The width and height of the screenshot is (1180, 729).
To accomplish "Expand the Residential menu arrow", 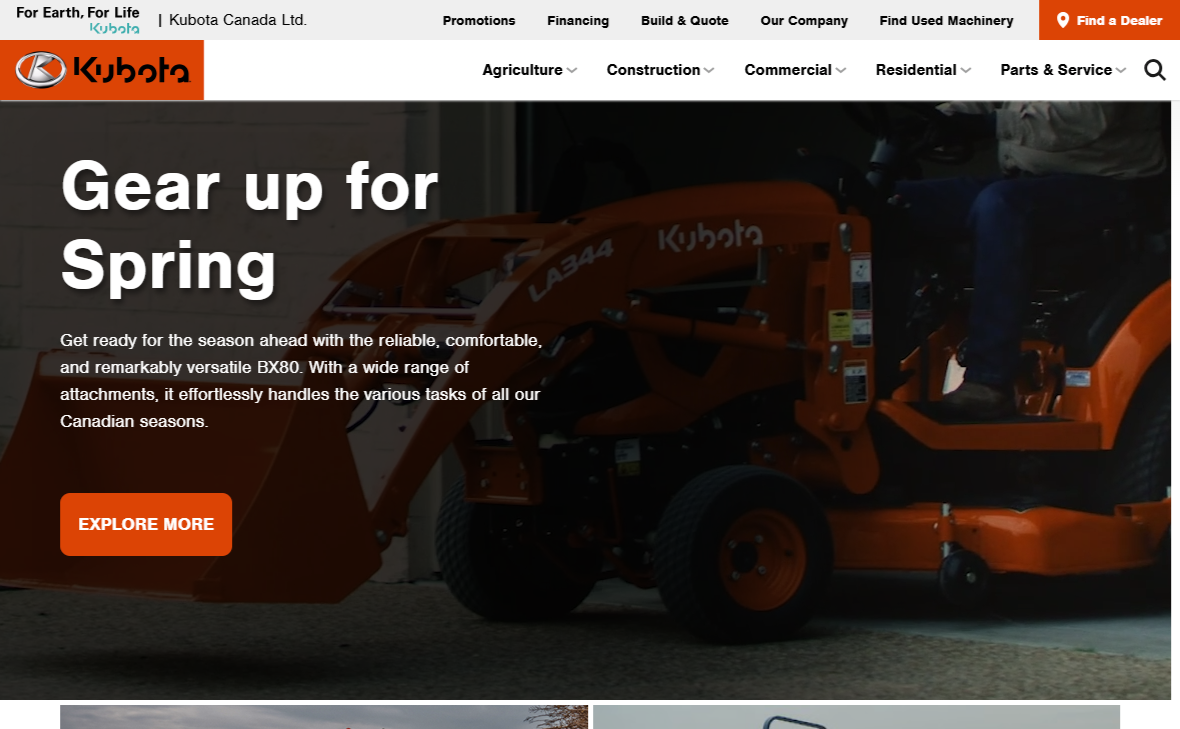I will click(966, 71).
